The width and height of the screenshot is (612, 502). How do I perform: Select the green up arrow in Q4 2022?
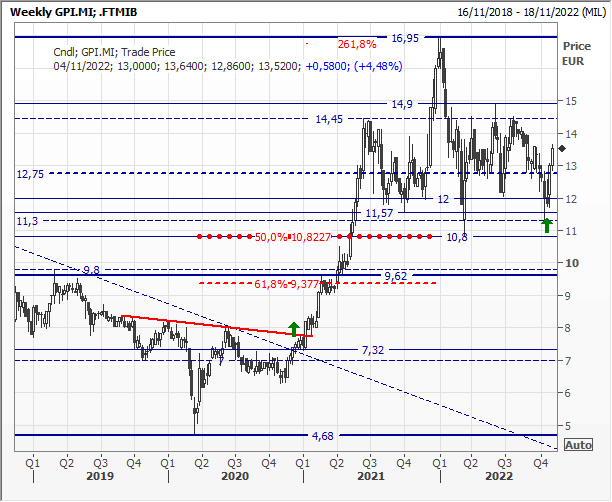coord(545,222)
